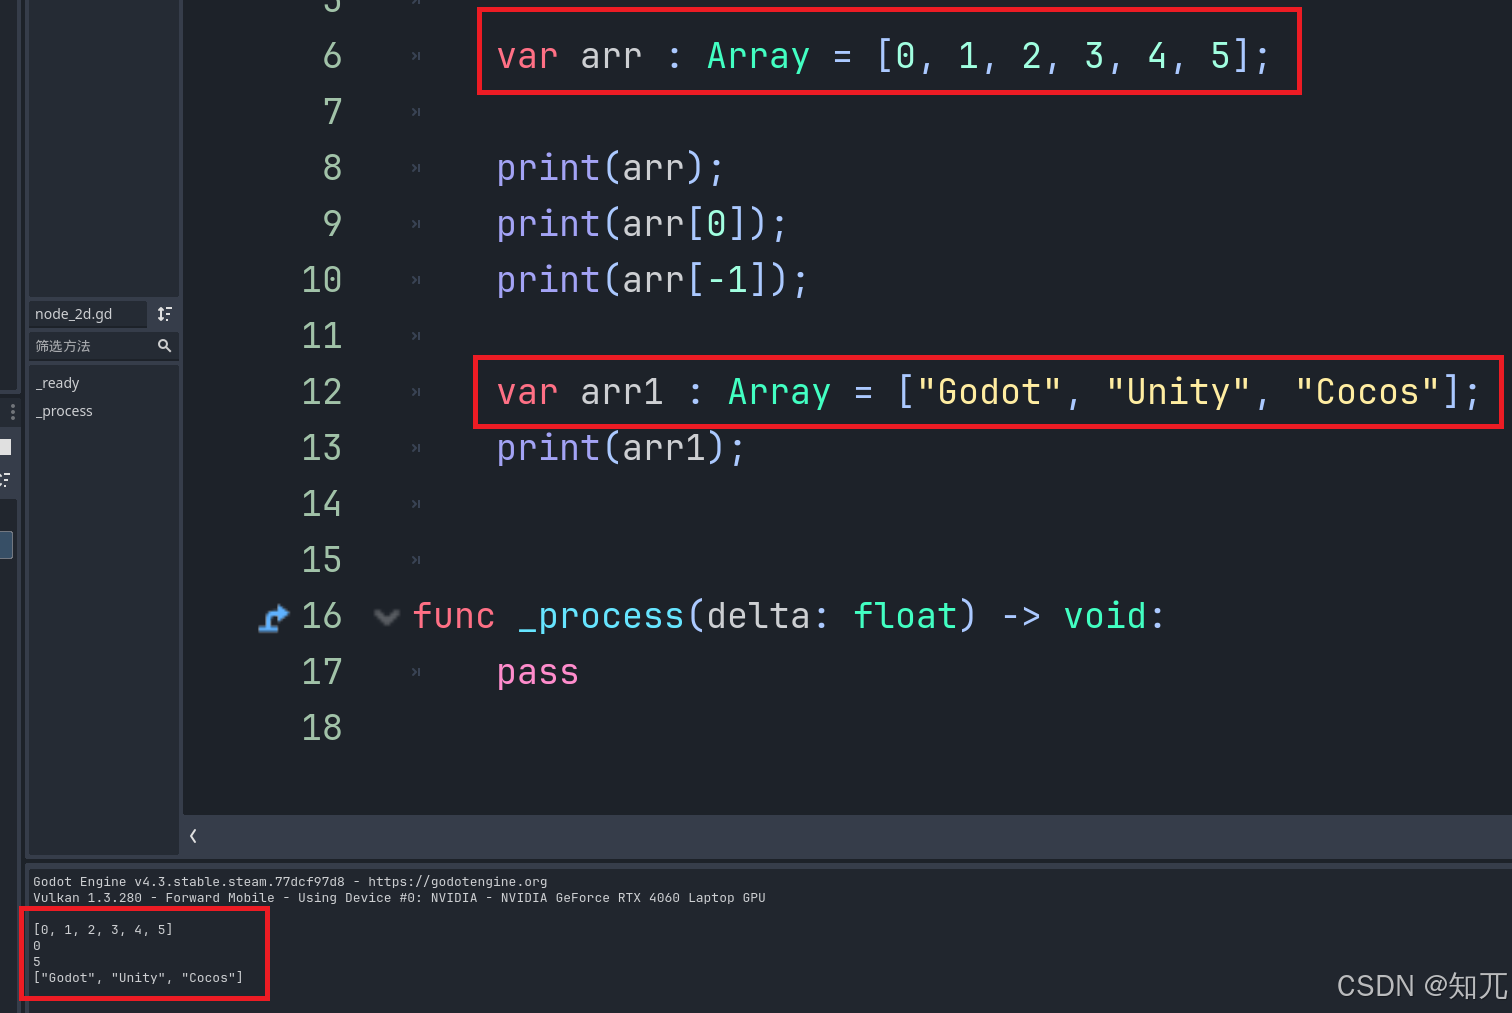Click the blue override arrow beside line 16
Viewport: 1512px width, 1013px height.
coord(272,618)
